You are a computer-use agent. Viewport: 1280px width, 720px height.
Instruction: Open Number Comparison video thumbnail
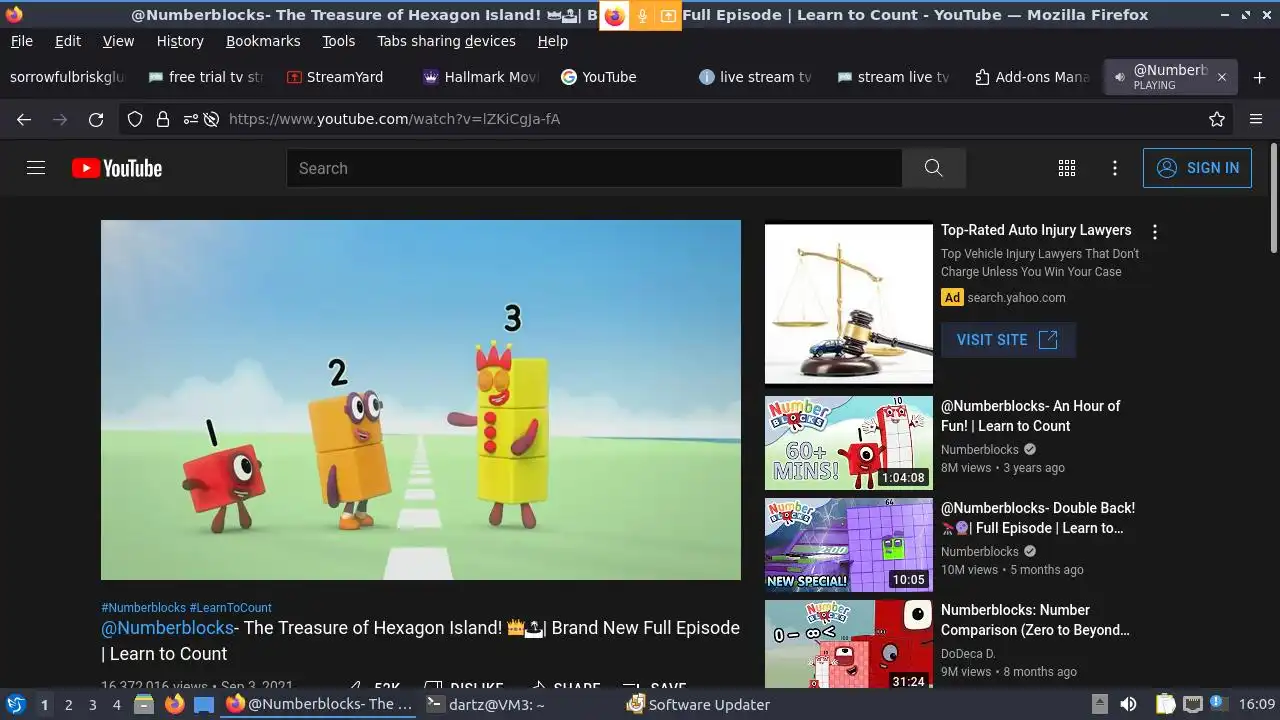tap(849, 644)
